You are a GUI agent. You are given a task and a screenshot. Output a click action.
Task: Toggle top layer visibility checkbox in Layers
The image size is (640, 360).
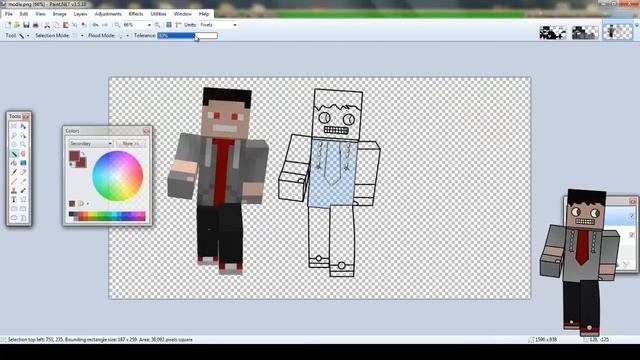click(x=631, y=216)
